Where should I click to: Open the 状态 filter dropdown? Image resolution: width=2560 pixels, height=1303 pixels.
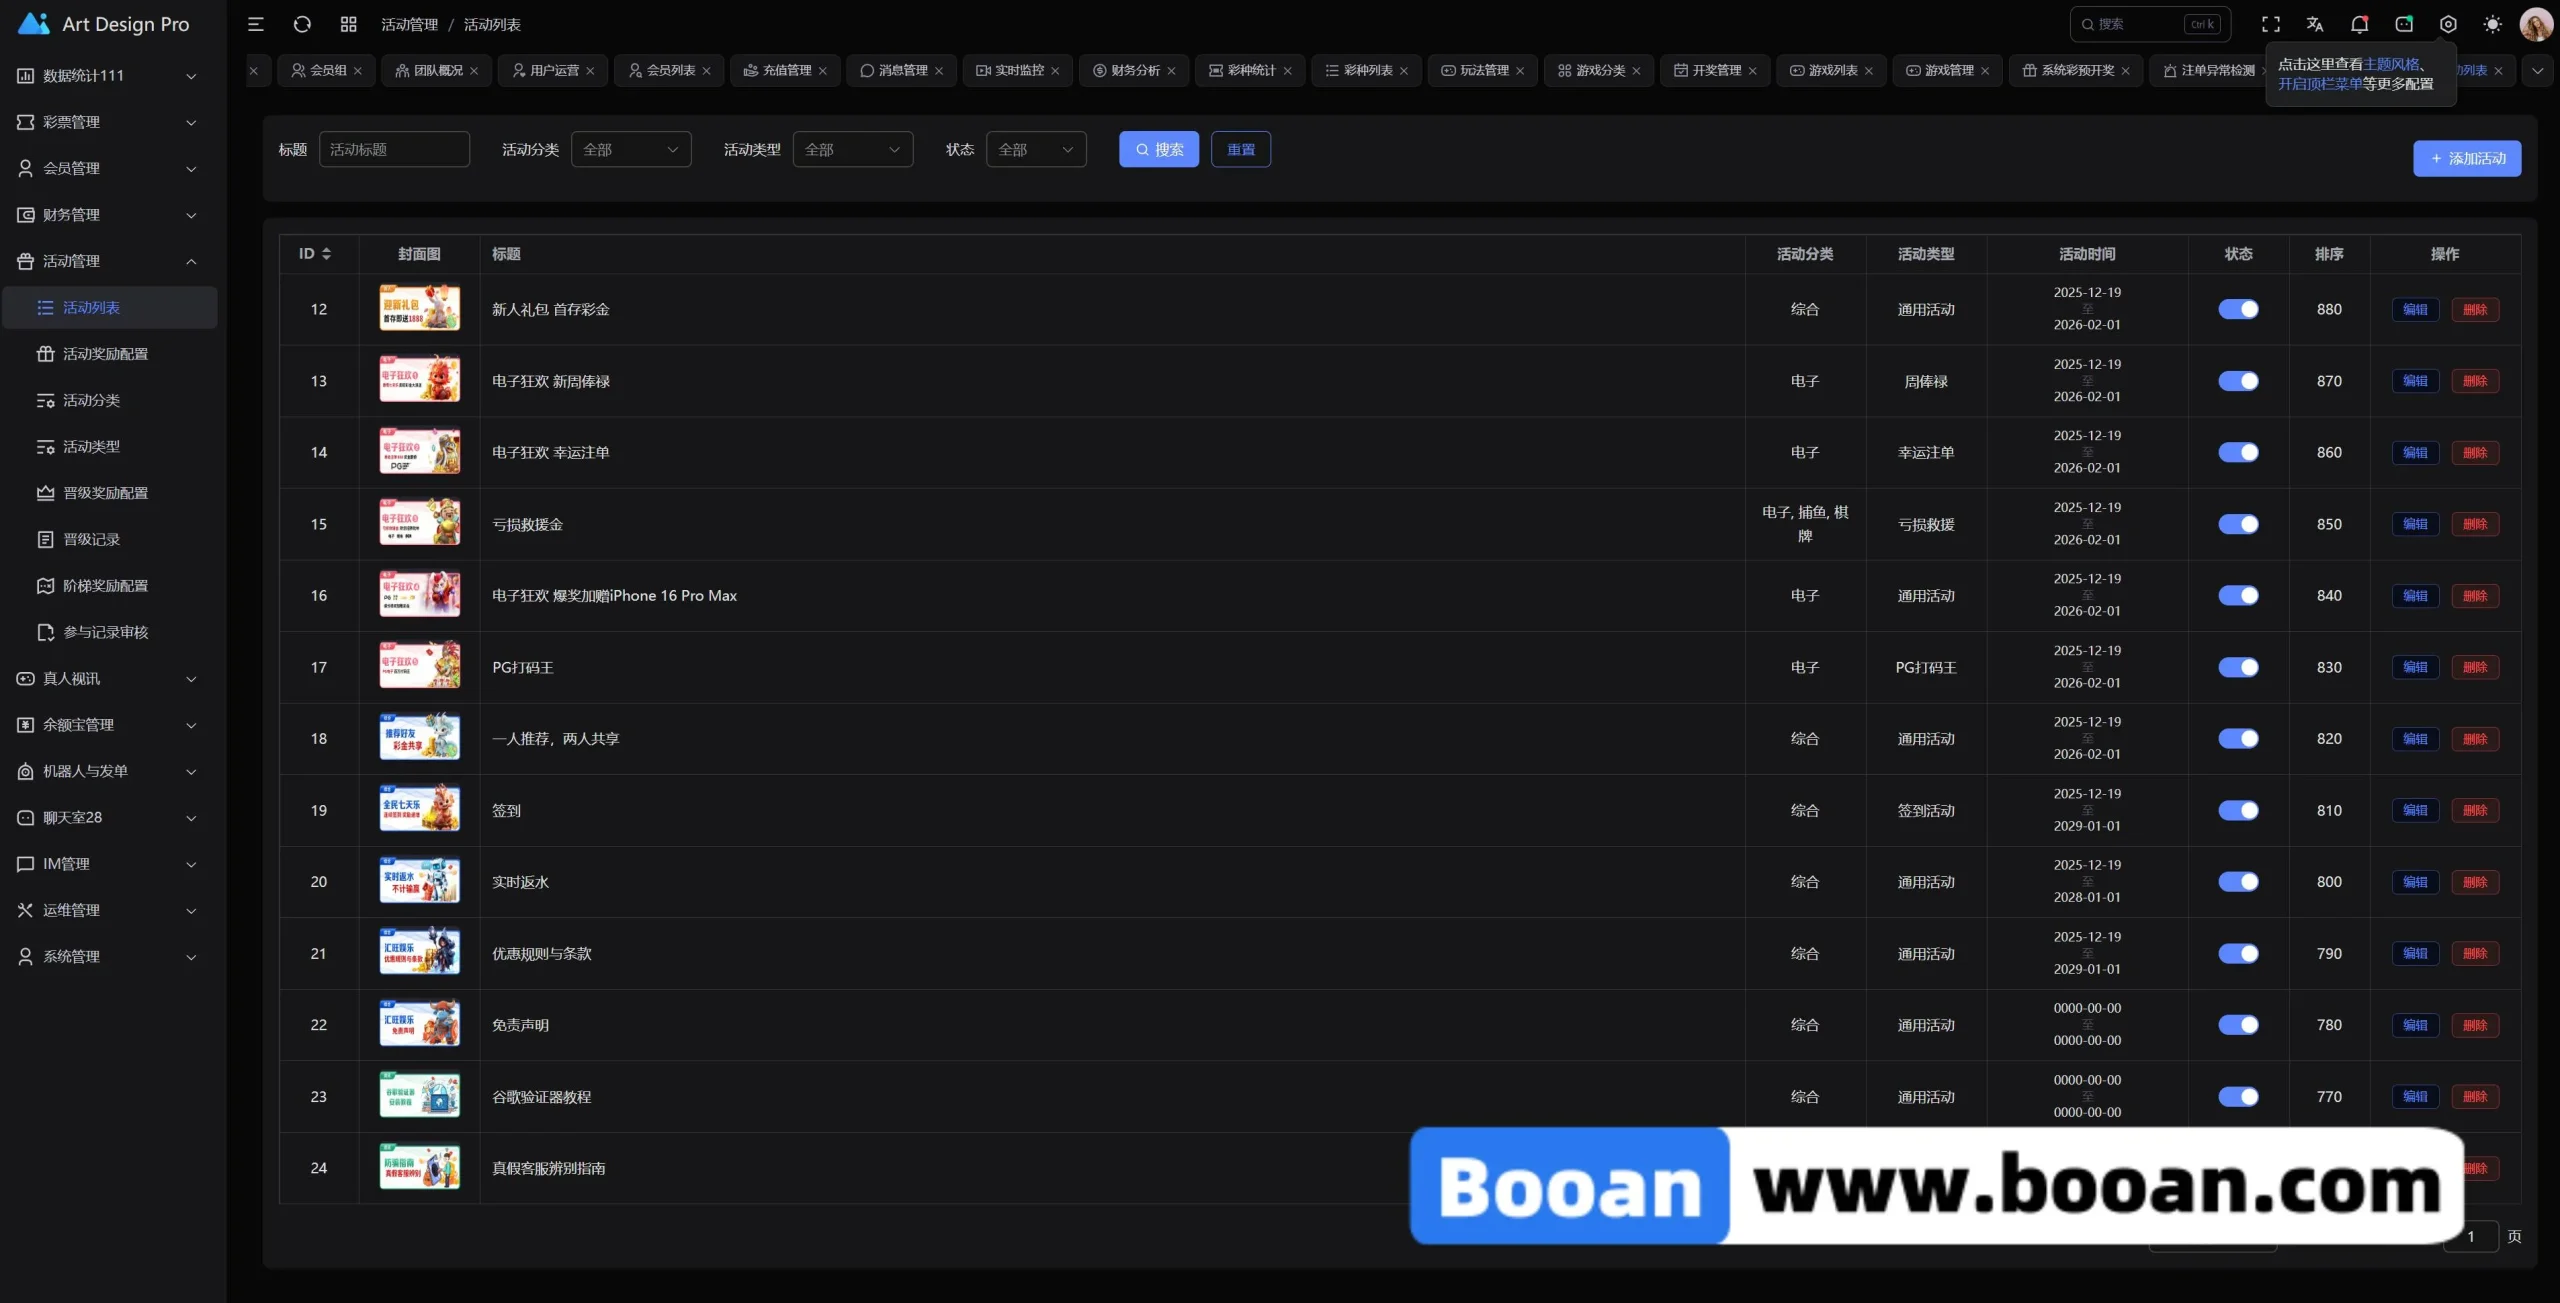1036,150
